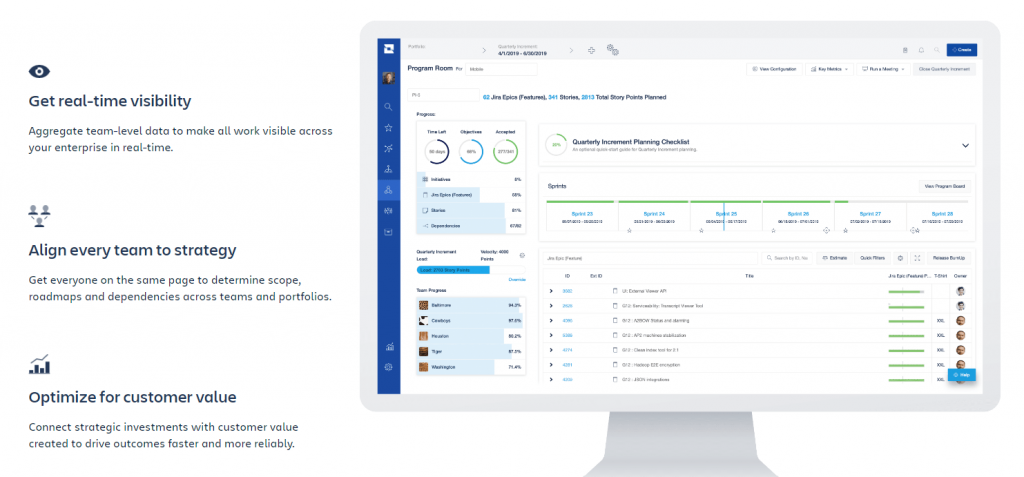Screen dimensions: 1024x477
Task: Open starred items from sidebar star icon
Action: 388,127
